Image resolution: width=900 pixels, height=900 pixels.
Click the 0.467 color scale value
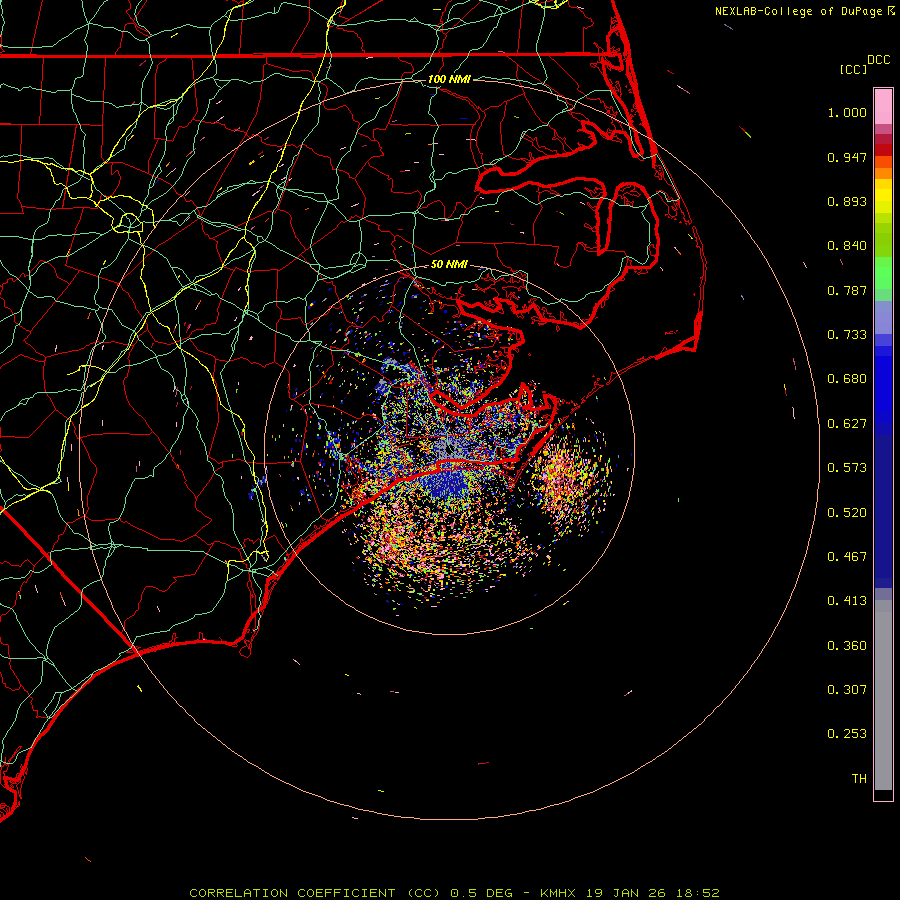point(847,557)
